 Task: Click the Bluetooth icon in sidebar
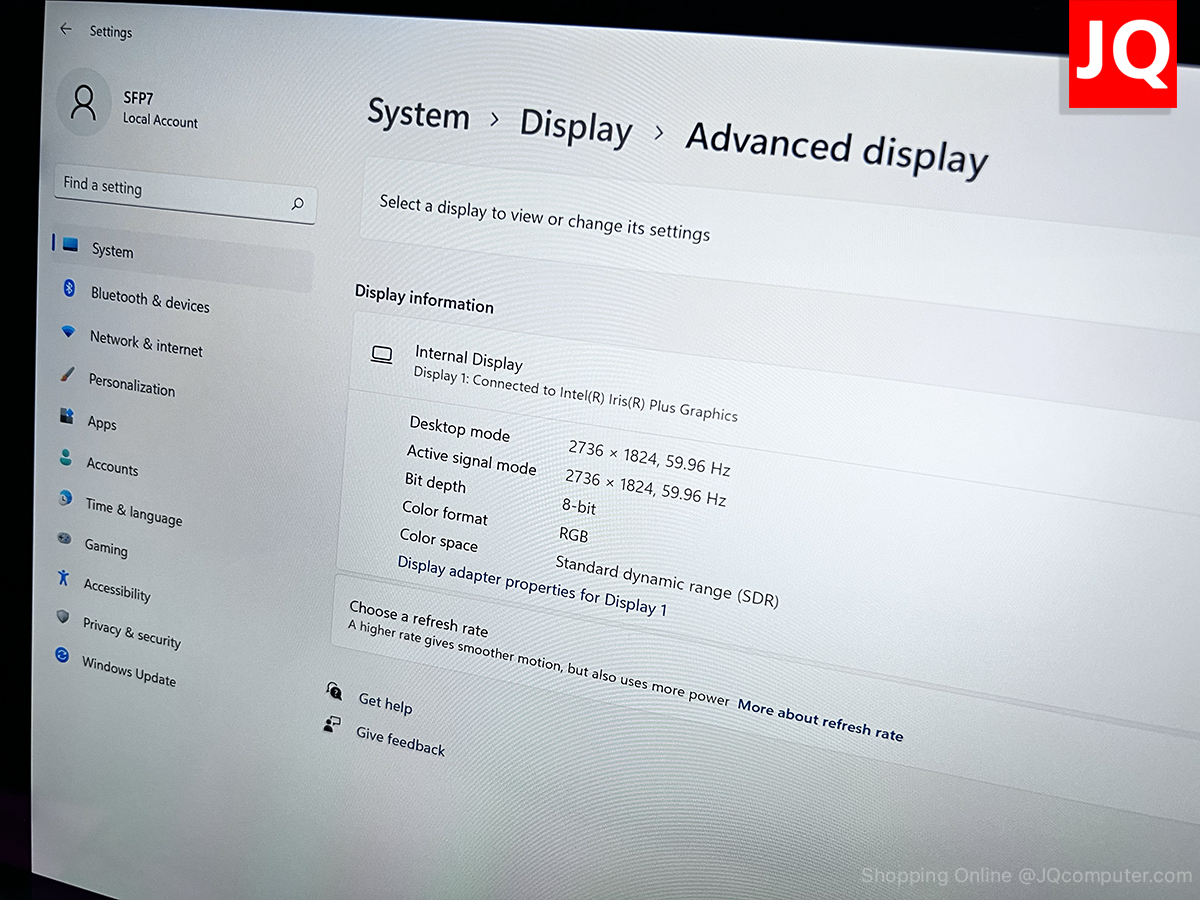point(70,288)
